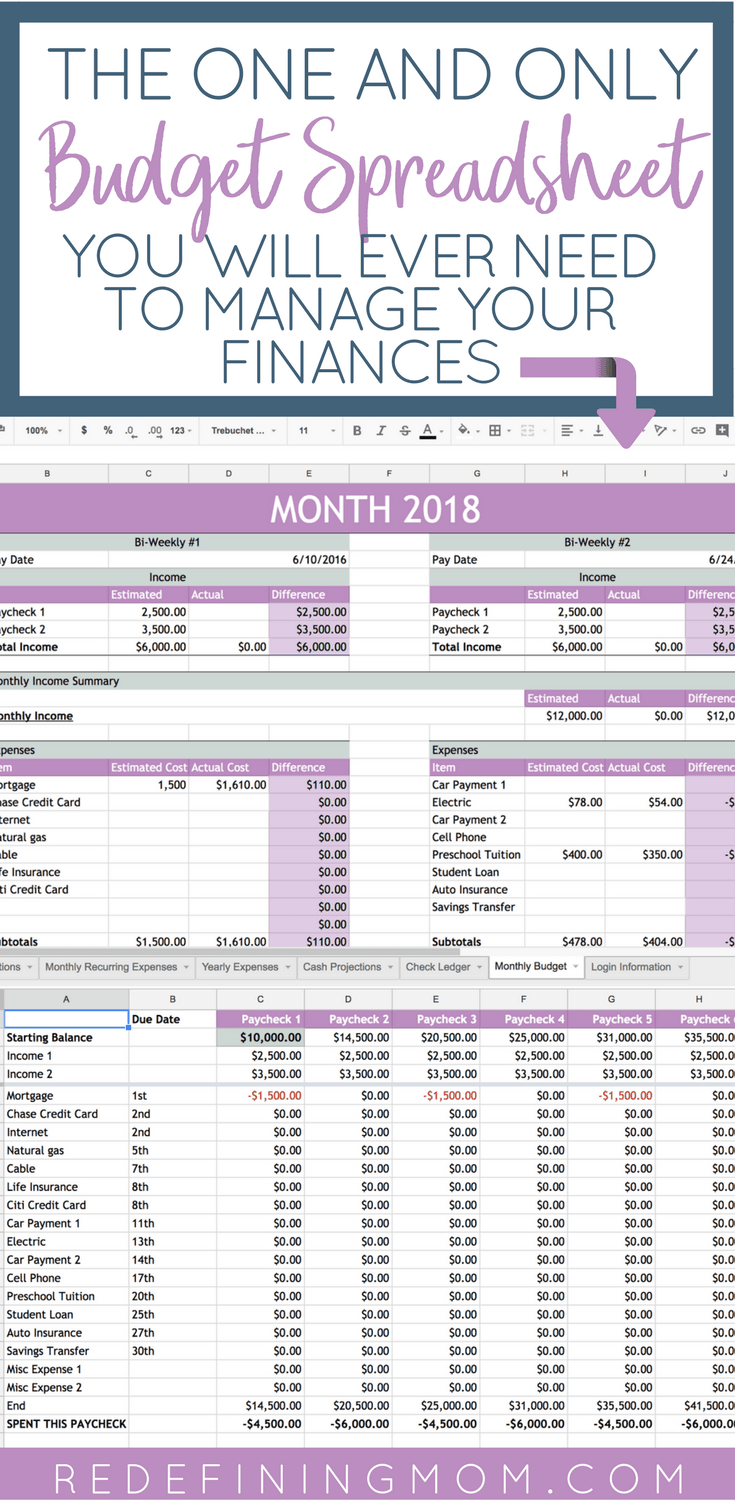Open font size 11 dropdown
Image resolution: width=735 pixels, height=1500 pixels.
tap(316, 430)
